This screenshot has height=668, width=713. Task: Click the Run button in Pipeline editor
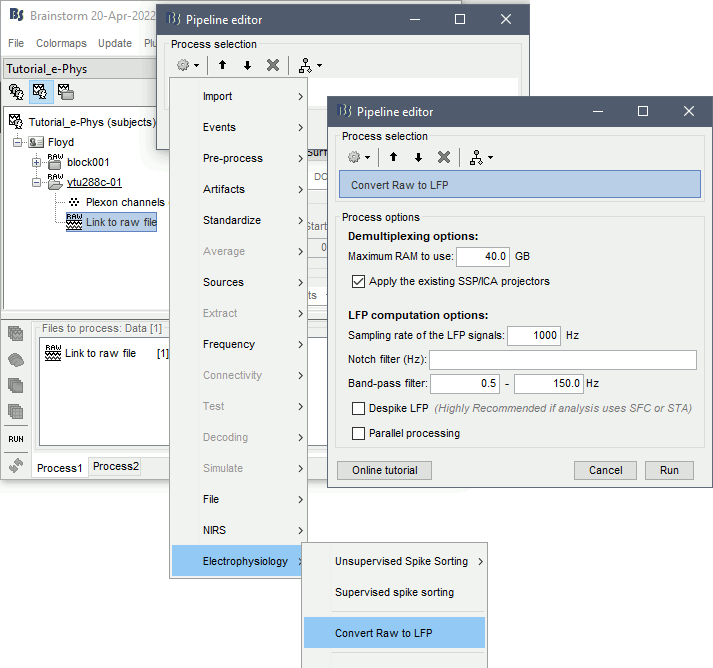tap(669, 470)
